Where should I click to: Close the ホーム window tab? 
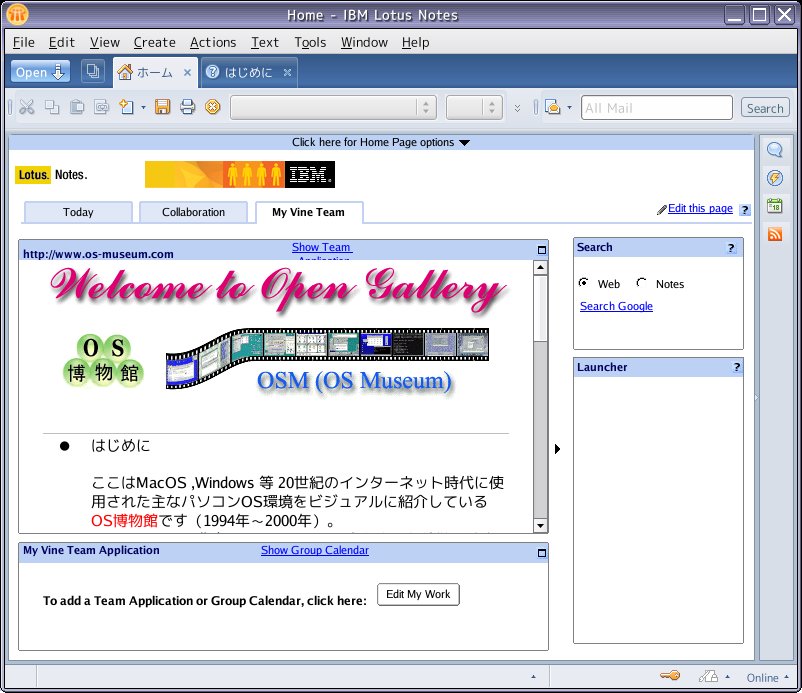187,73
